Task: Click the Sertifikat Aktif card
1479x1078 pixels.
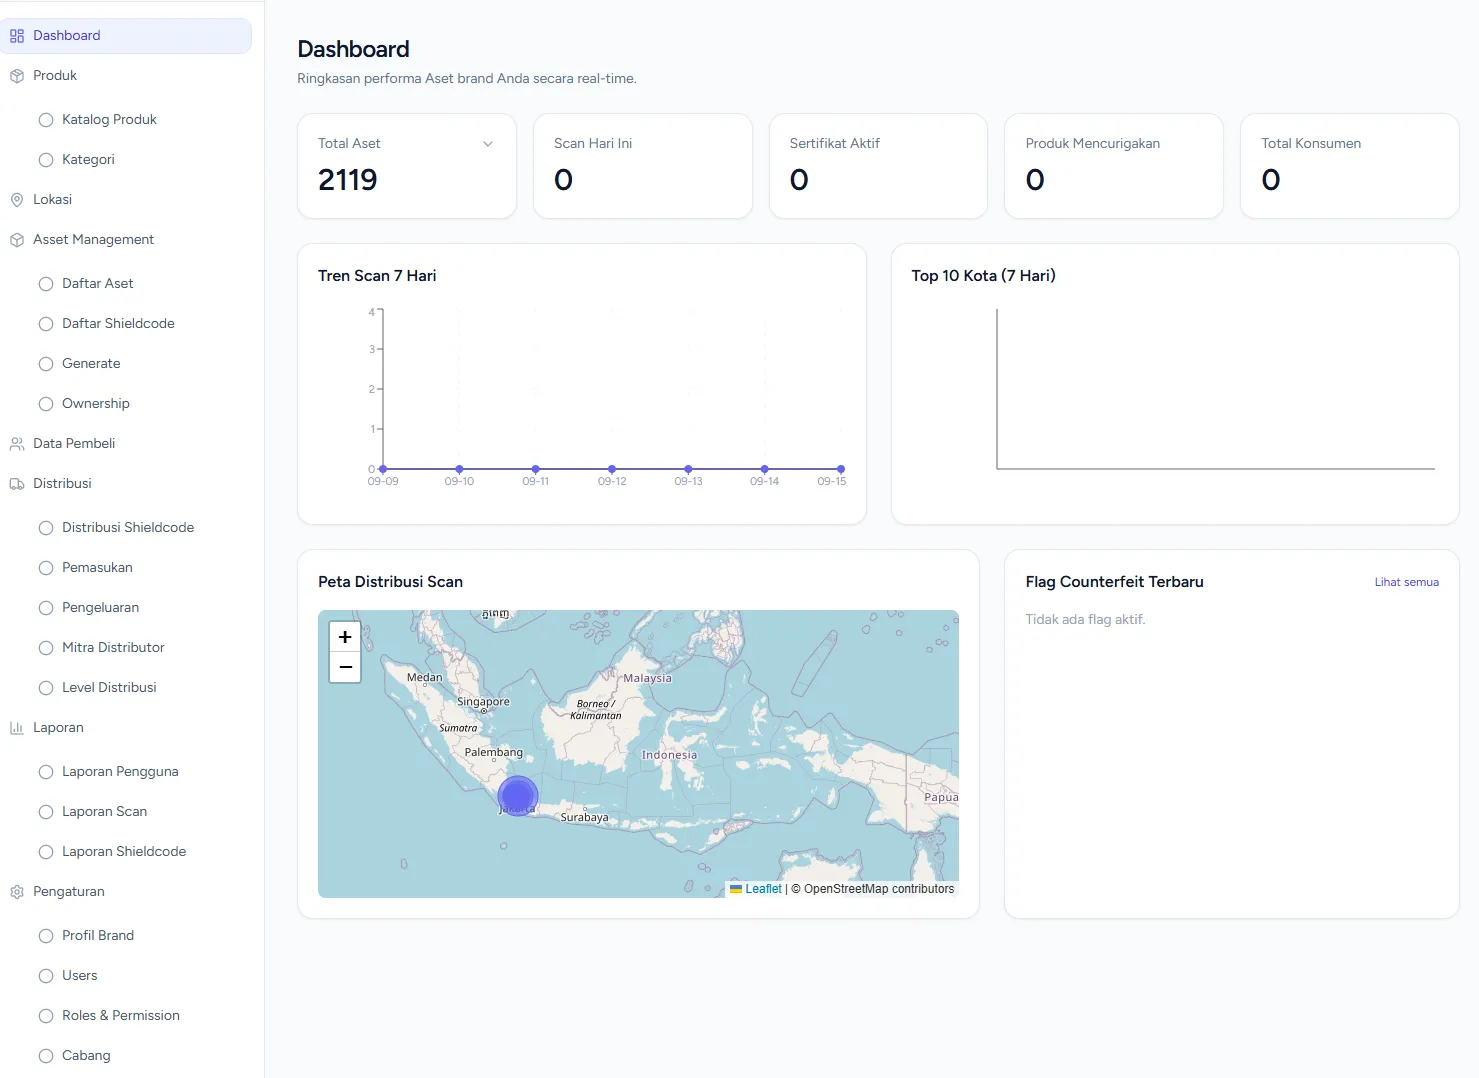Action: coord(878,166)
